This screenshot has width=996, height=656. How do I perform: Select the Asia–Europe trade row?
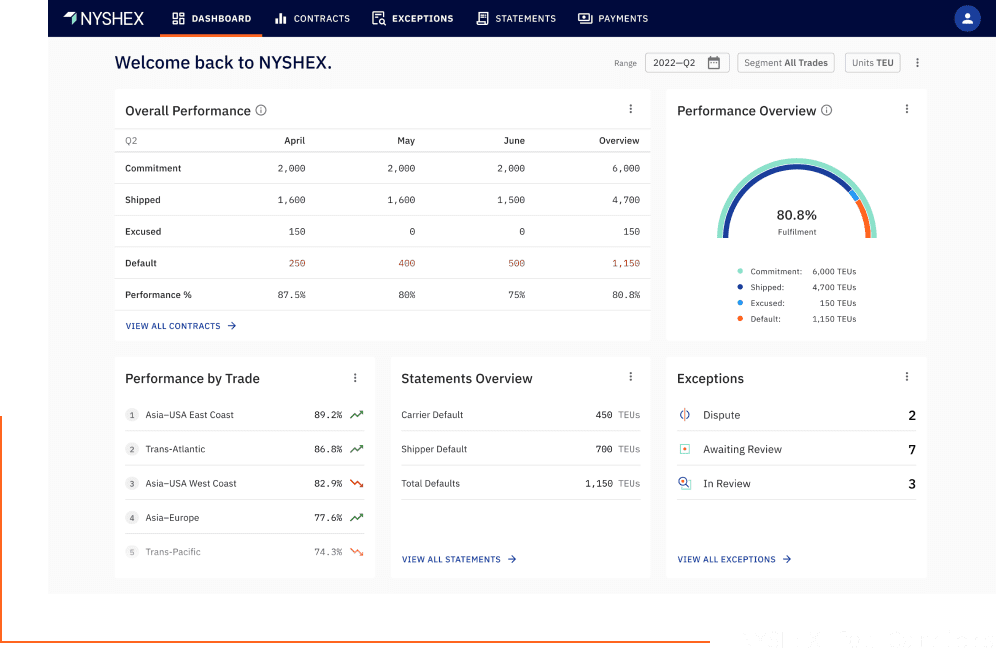click(245, 518)
